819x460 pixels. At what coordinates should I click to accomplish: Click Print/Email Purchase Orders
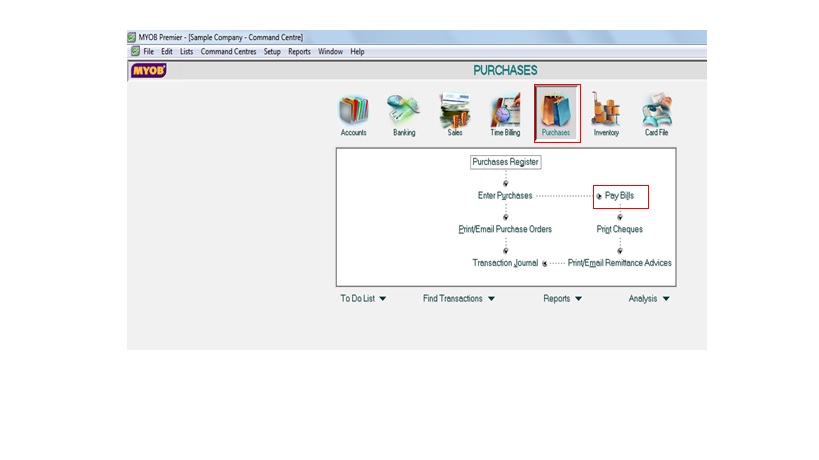coord(505,229)
